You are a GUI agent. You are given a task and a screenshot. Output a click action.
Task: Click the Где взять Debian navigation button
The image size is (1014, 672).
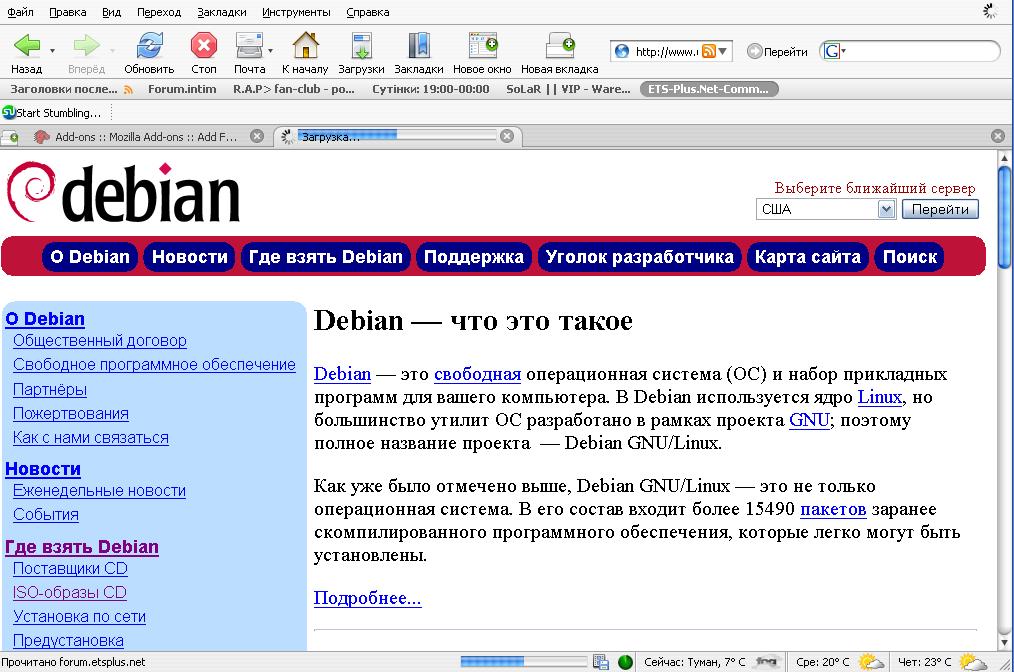click(x=326, y=257)
